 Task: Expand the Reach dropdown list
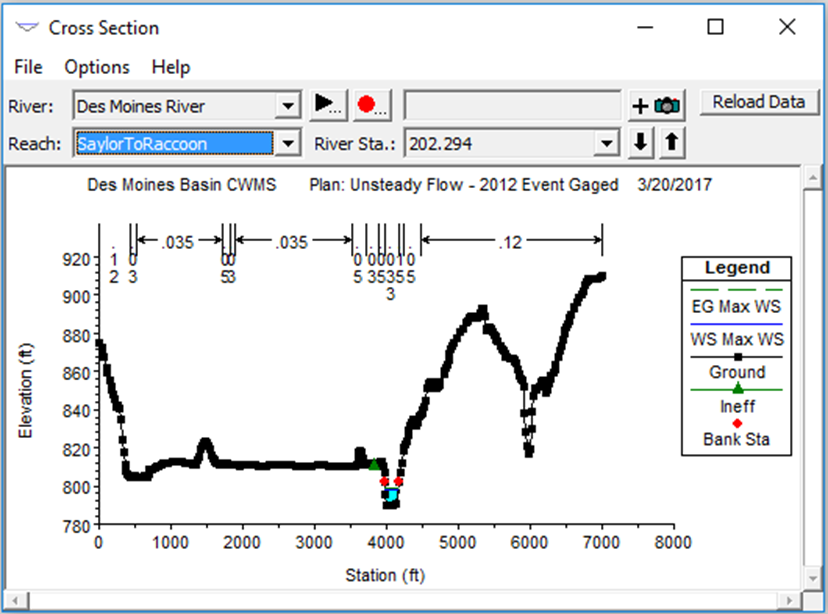point(288,143)
